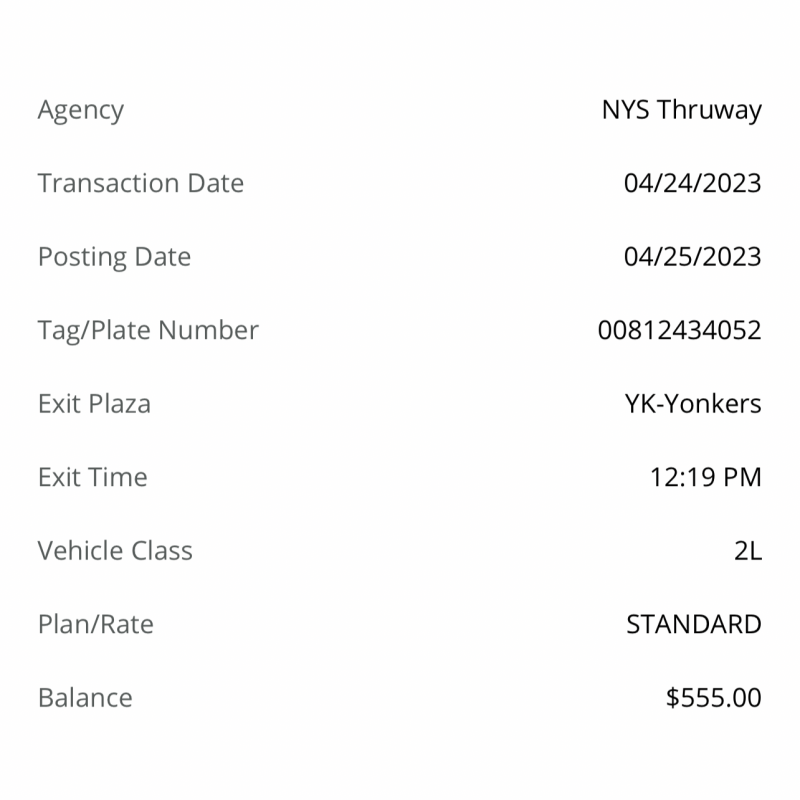Select the NYS Thruway agency value
Screen dimensions: 800x800
click(x=682, y=111)
